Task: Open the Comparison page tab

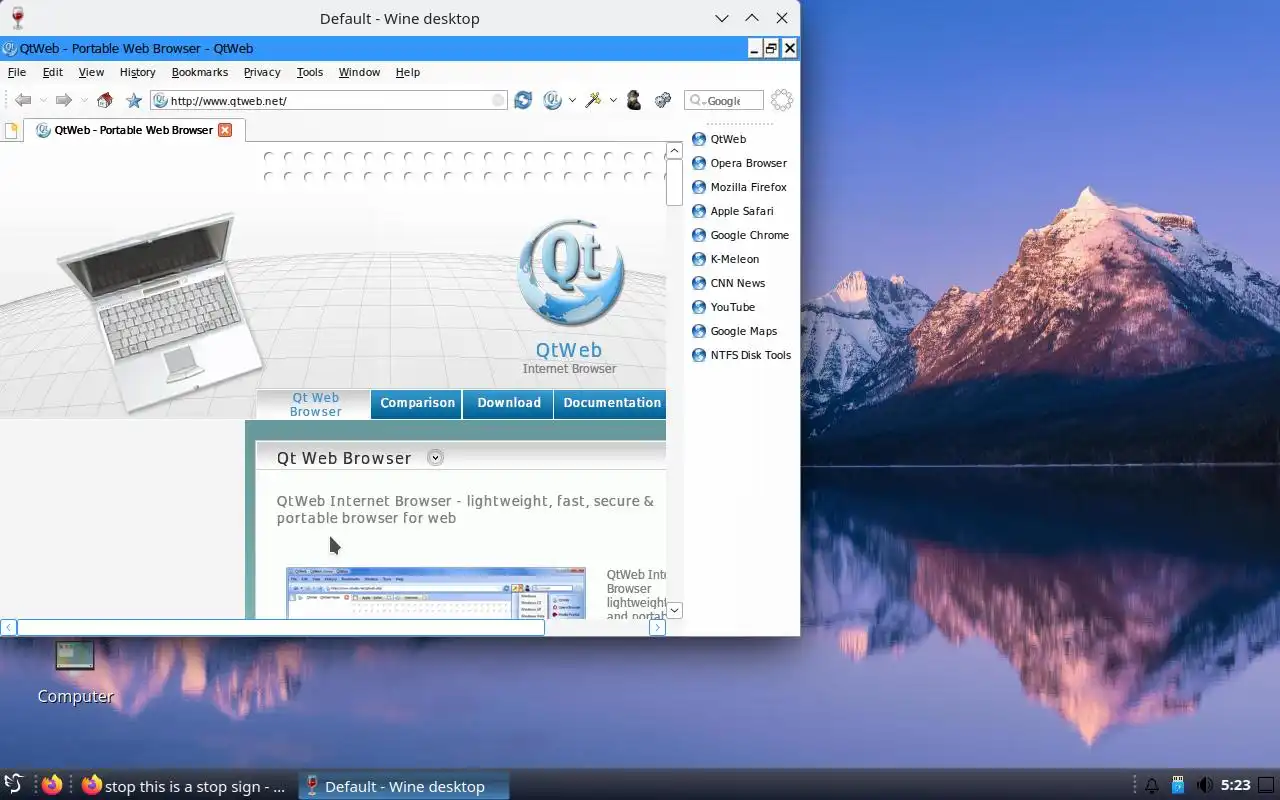Action: click(x=417, y=403)
